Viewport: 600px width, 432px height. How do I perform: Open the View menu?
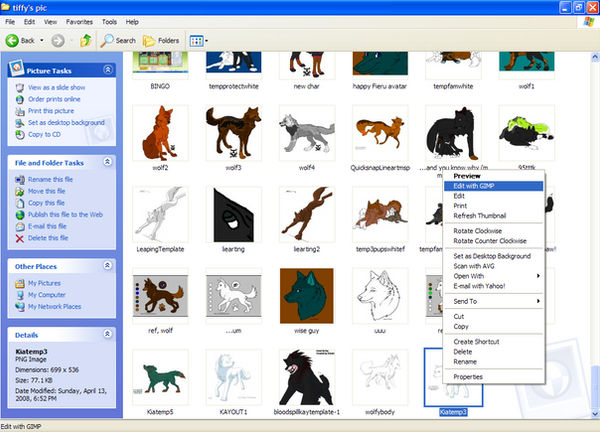click(x=50, y=22)
